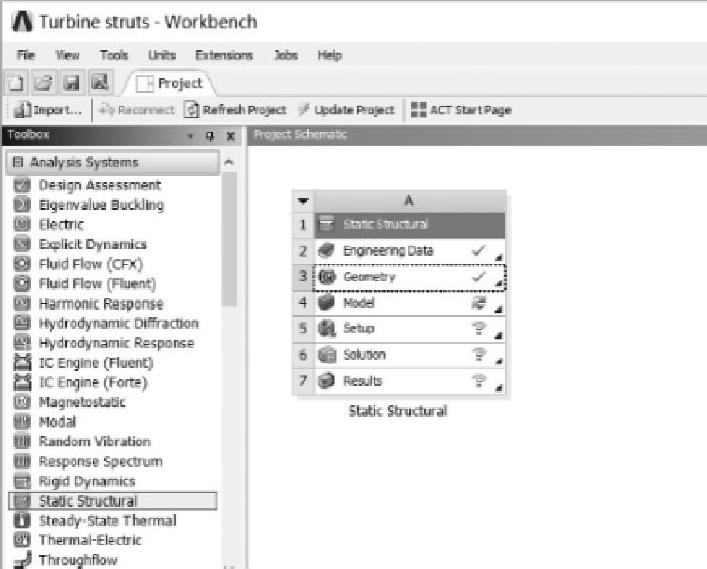707x569 pixels.
Task: Select the Eigenvalue Buckling icon
Action: [x=22, y=205]
